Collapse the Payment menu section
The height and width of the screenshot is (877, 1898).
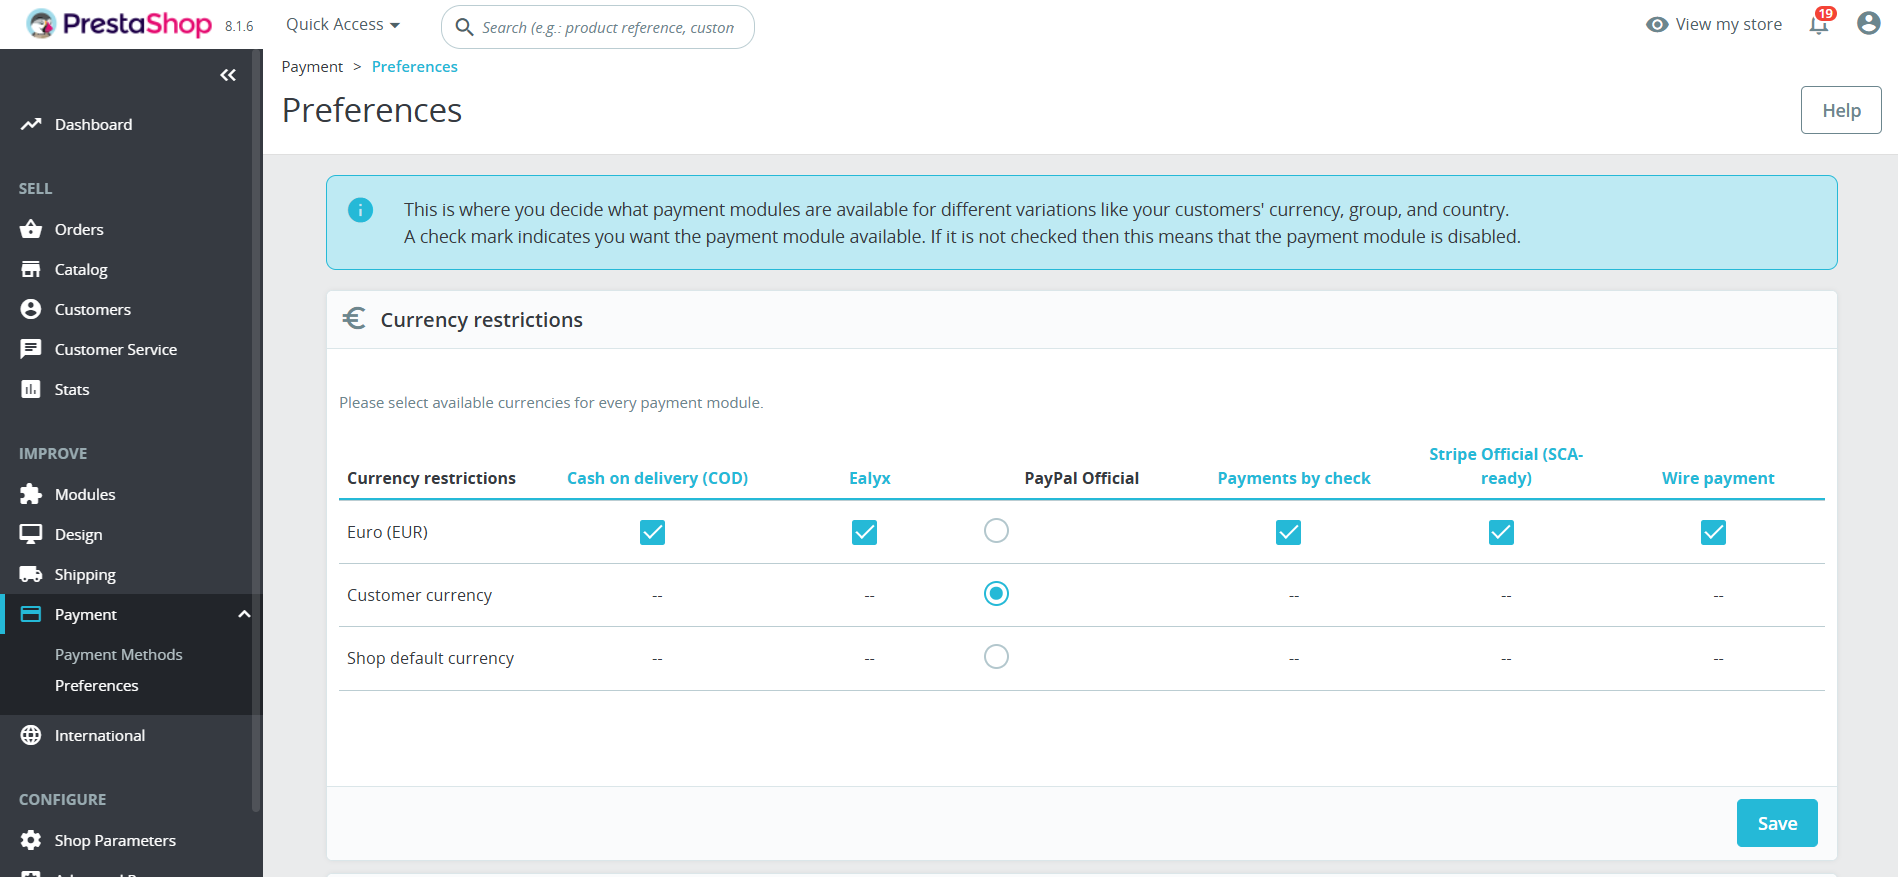point(244,614)
